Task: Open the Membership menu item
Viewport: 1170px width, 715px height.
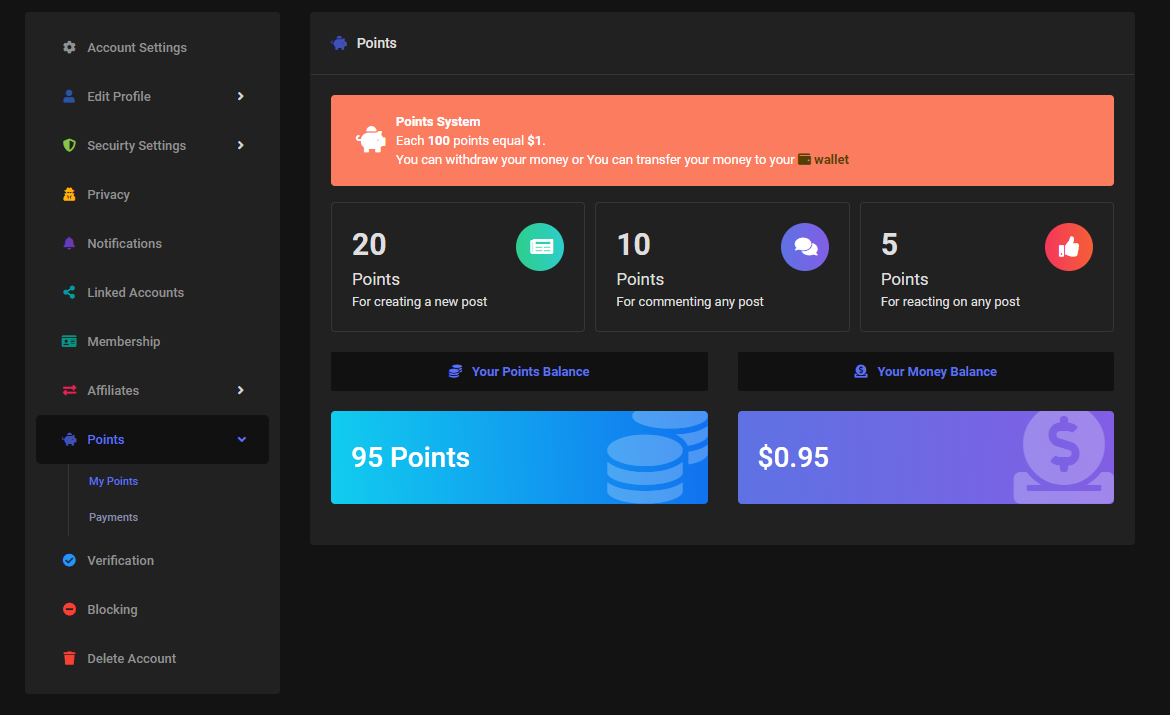Action: pyautogui.click(x=152, y=341)
